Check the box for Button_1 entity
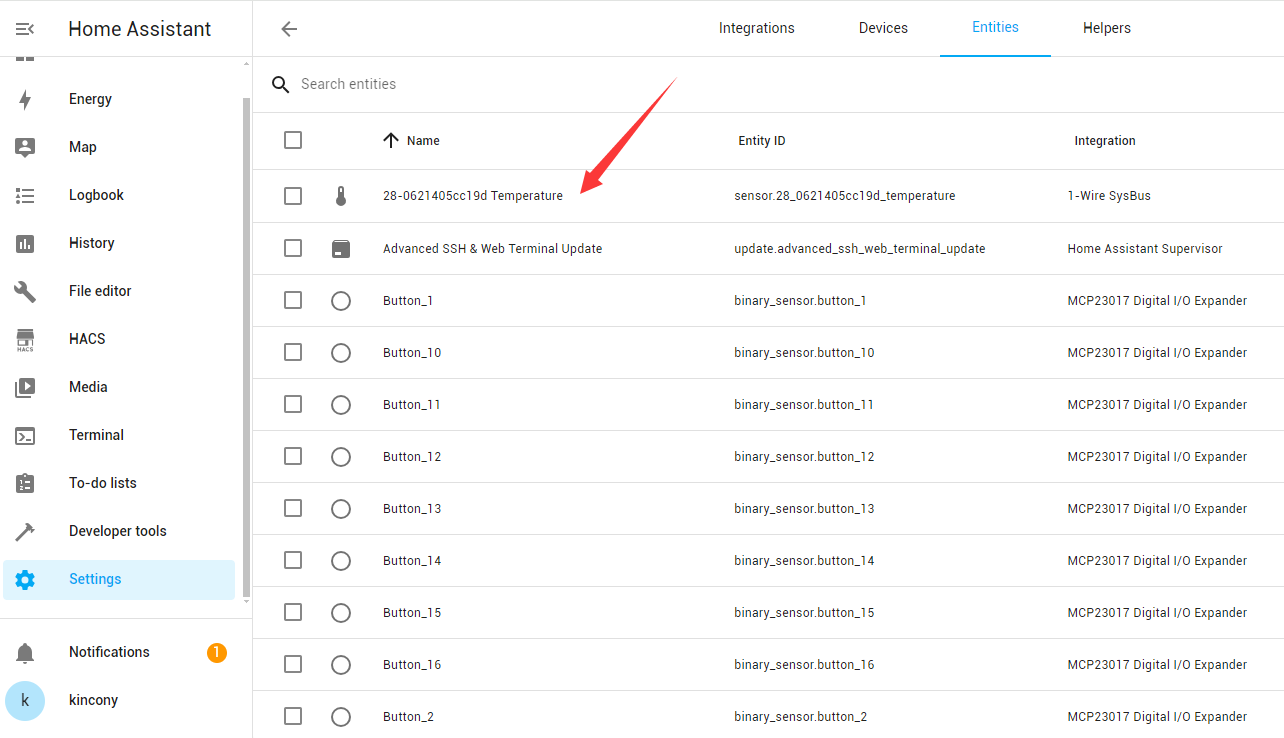This screenshot has height=738, width=1284. click(293, 300)
